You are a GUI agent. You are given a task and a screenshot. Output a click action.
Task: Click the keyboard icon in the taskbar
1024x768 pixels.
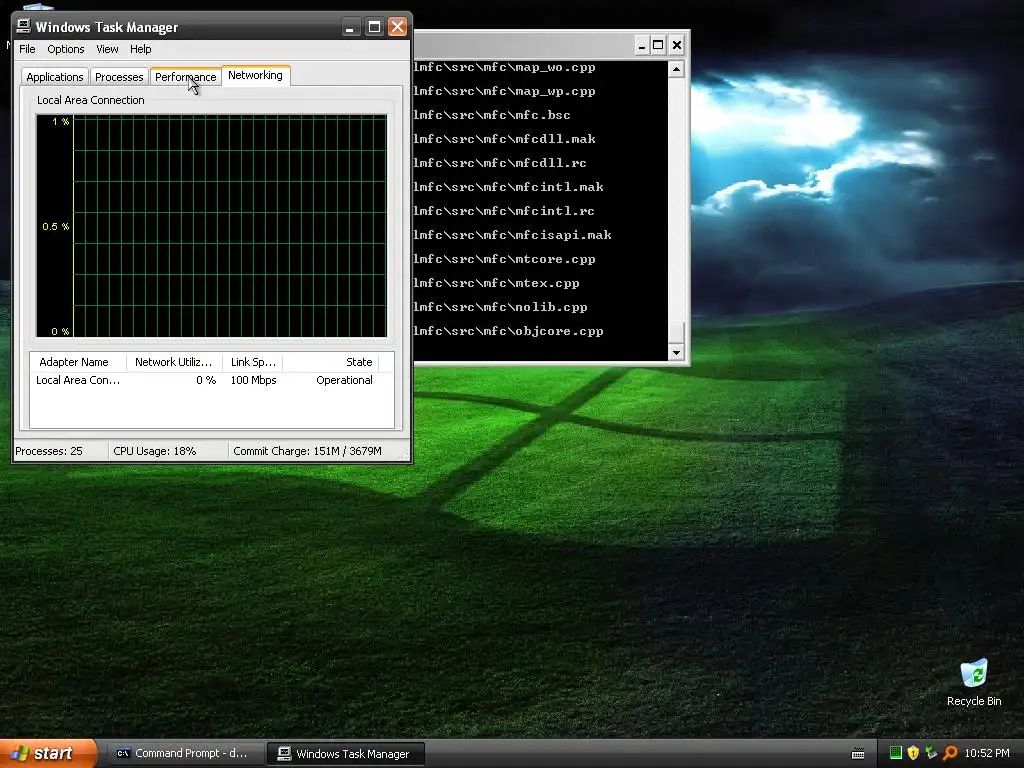[858, 754]
